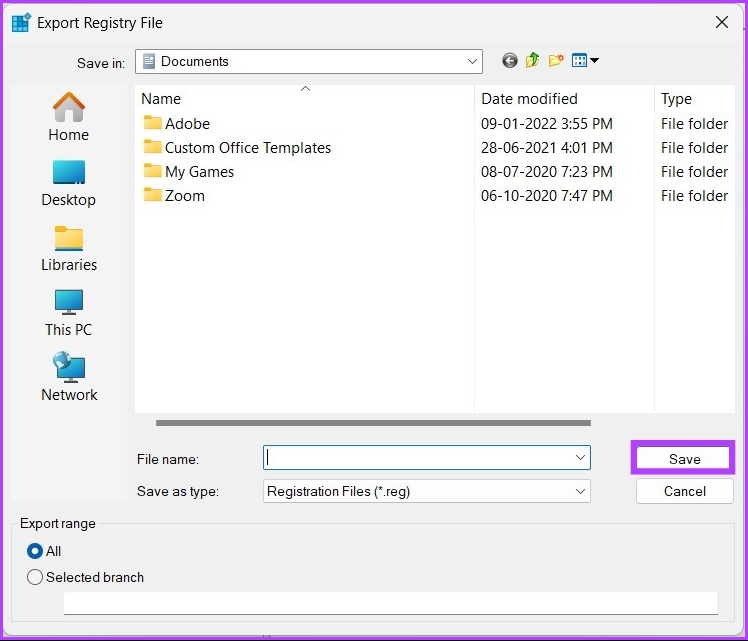Expand the Save in Documents dropdown

pos(309,62)
